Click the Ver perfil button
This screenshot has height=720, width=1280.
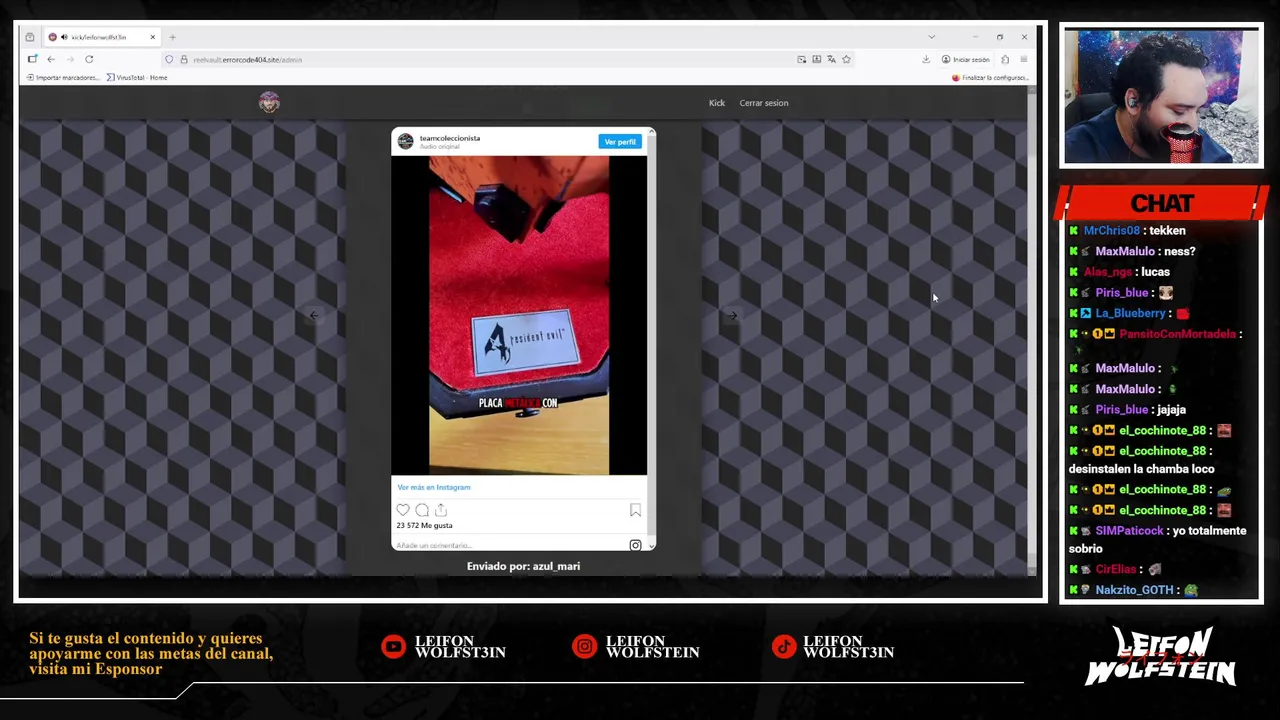click(620, 142)
